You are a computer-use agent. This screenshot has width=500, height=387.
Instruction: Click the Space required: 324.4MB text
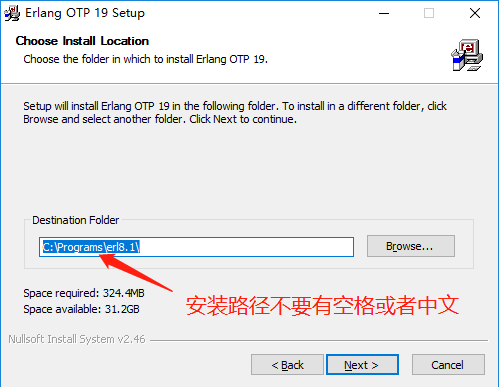[84, 293]
